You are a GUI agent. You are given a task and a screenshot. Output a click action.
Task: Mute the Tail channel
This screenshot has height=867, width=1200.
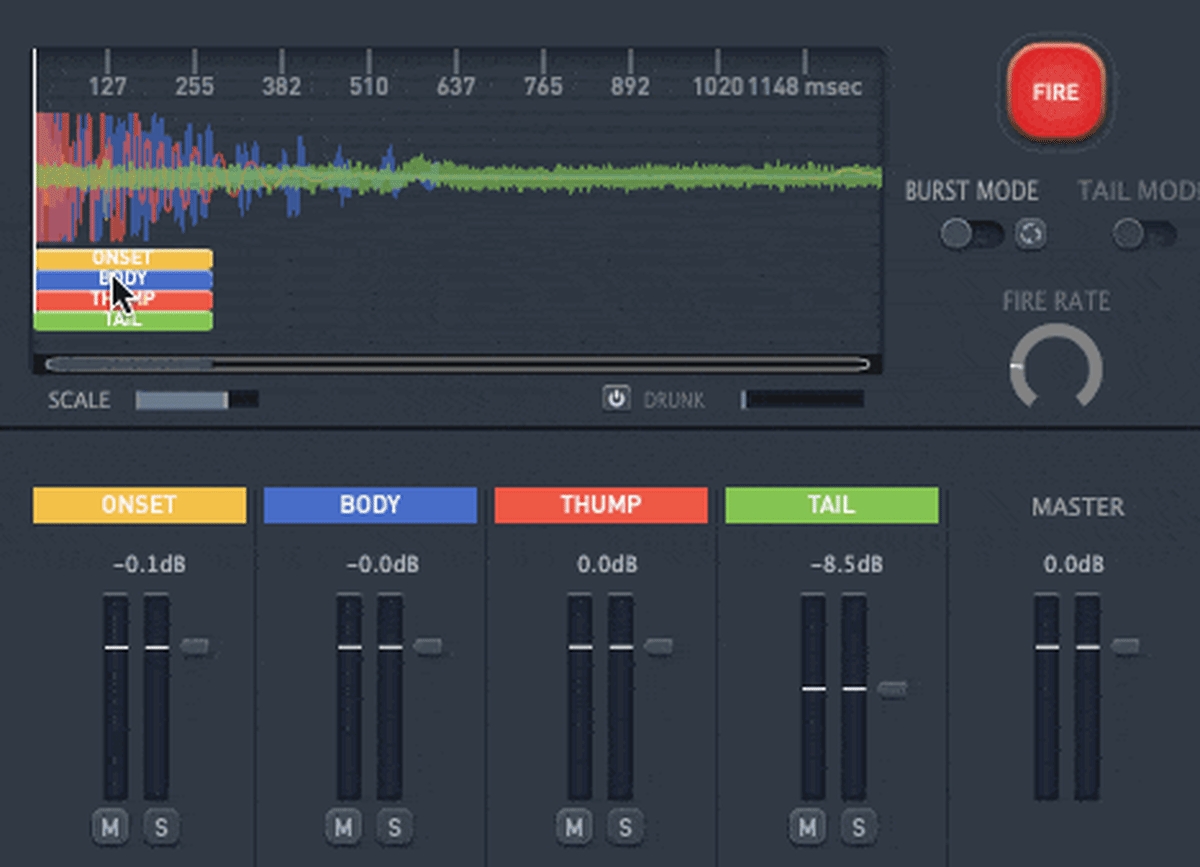coord(807,827)
